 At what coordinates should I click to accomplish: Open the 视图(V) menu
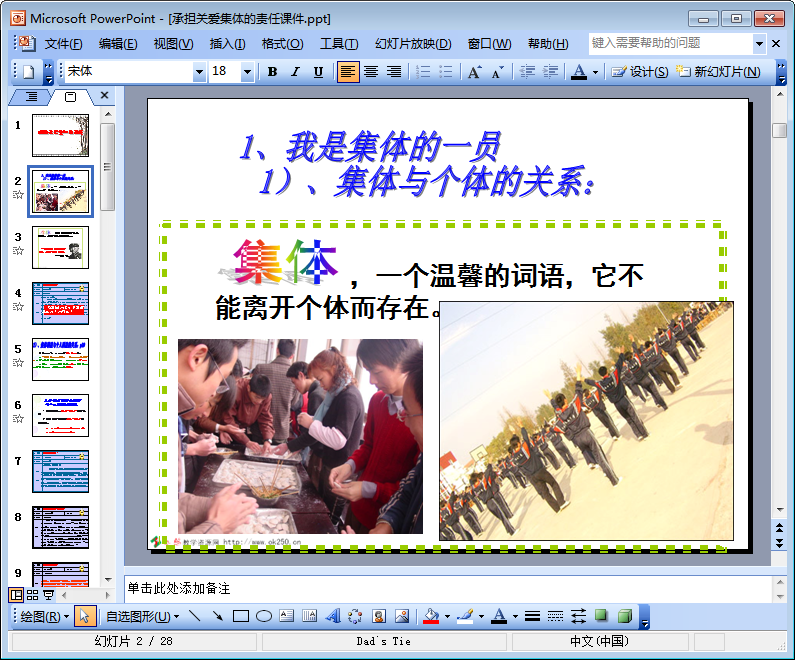[173, 44]
